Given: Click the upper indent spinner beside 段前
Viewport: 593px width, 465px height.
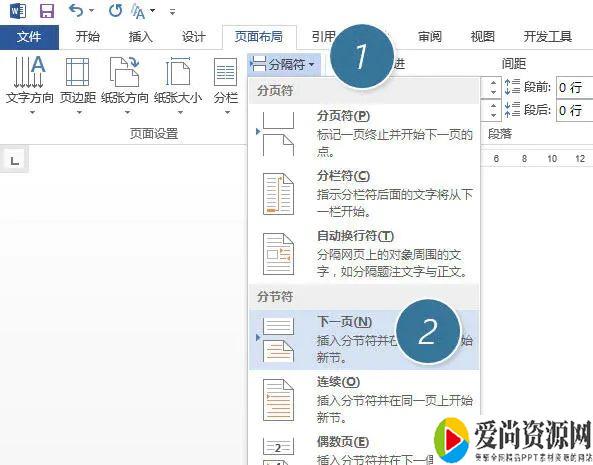Looking at the screenshot, I should tap(493, 88).
